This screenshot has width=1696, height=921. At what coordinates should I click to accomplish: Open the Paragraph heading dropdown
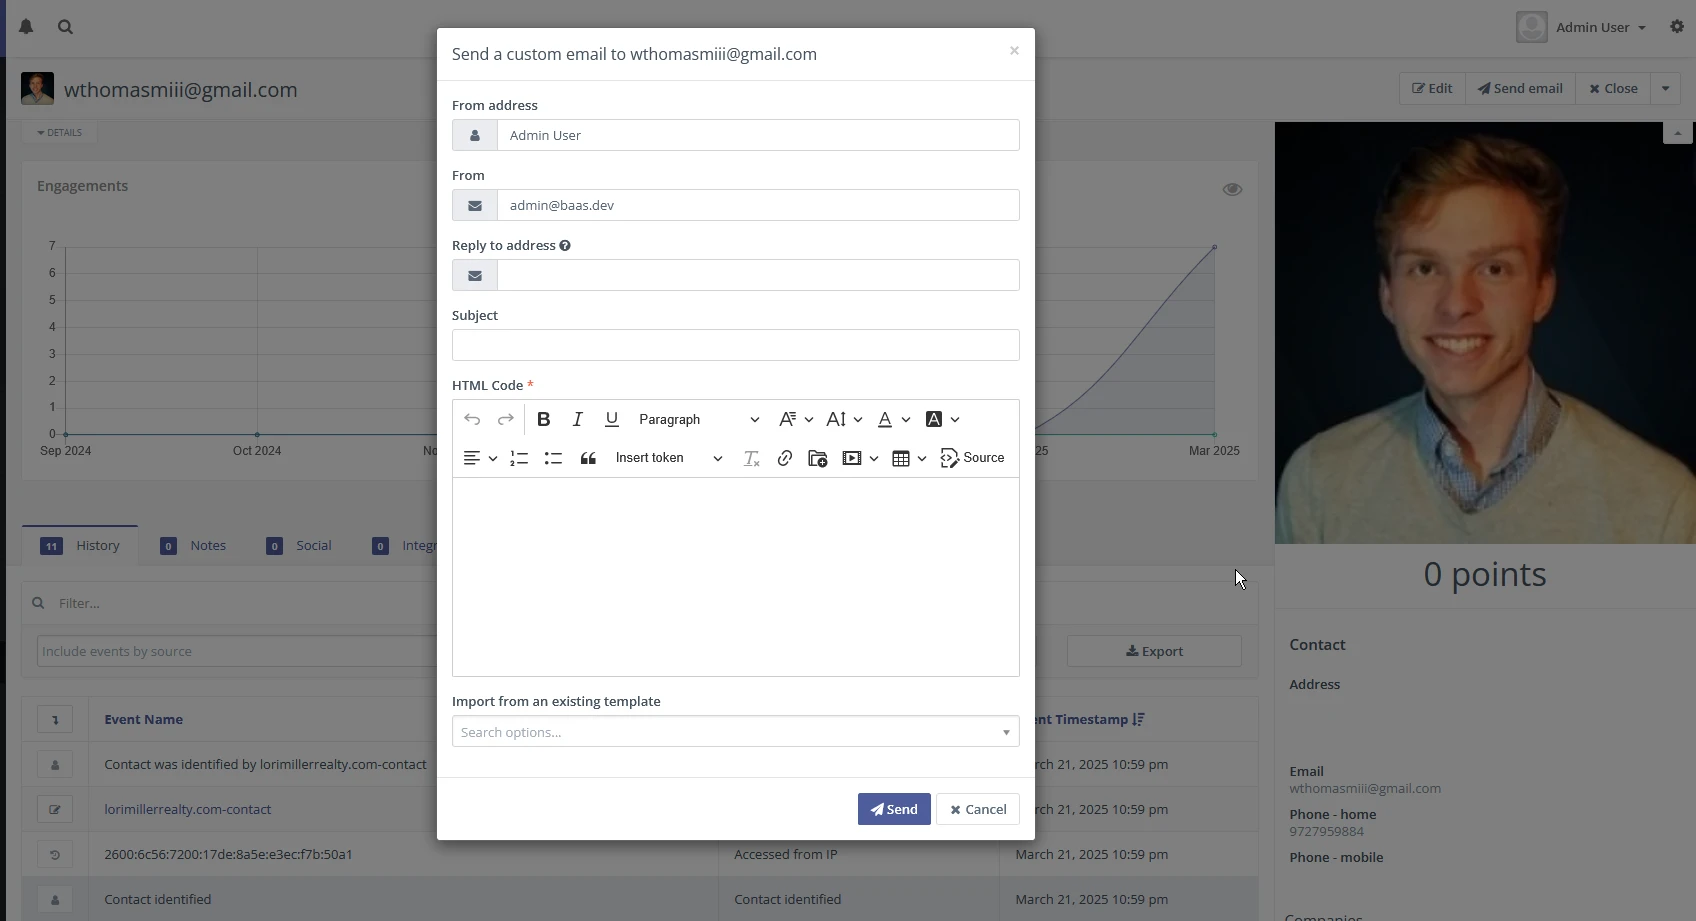pyautogui.click(x=698, y=420)
